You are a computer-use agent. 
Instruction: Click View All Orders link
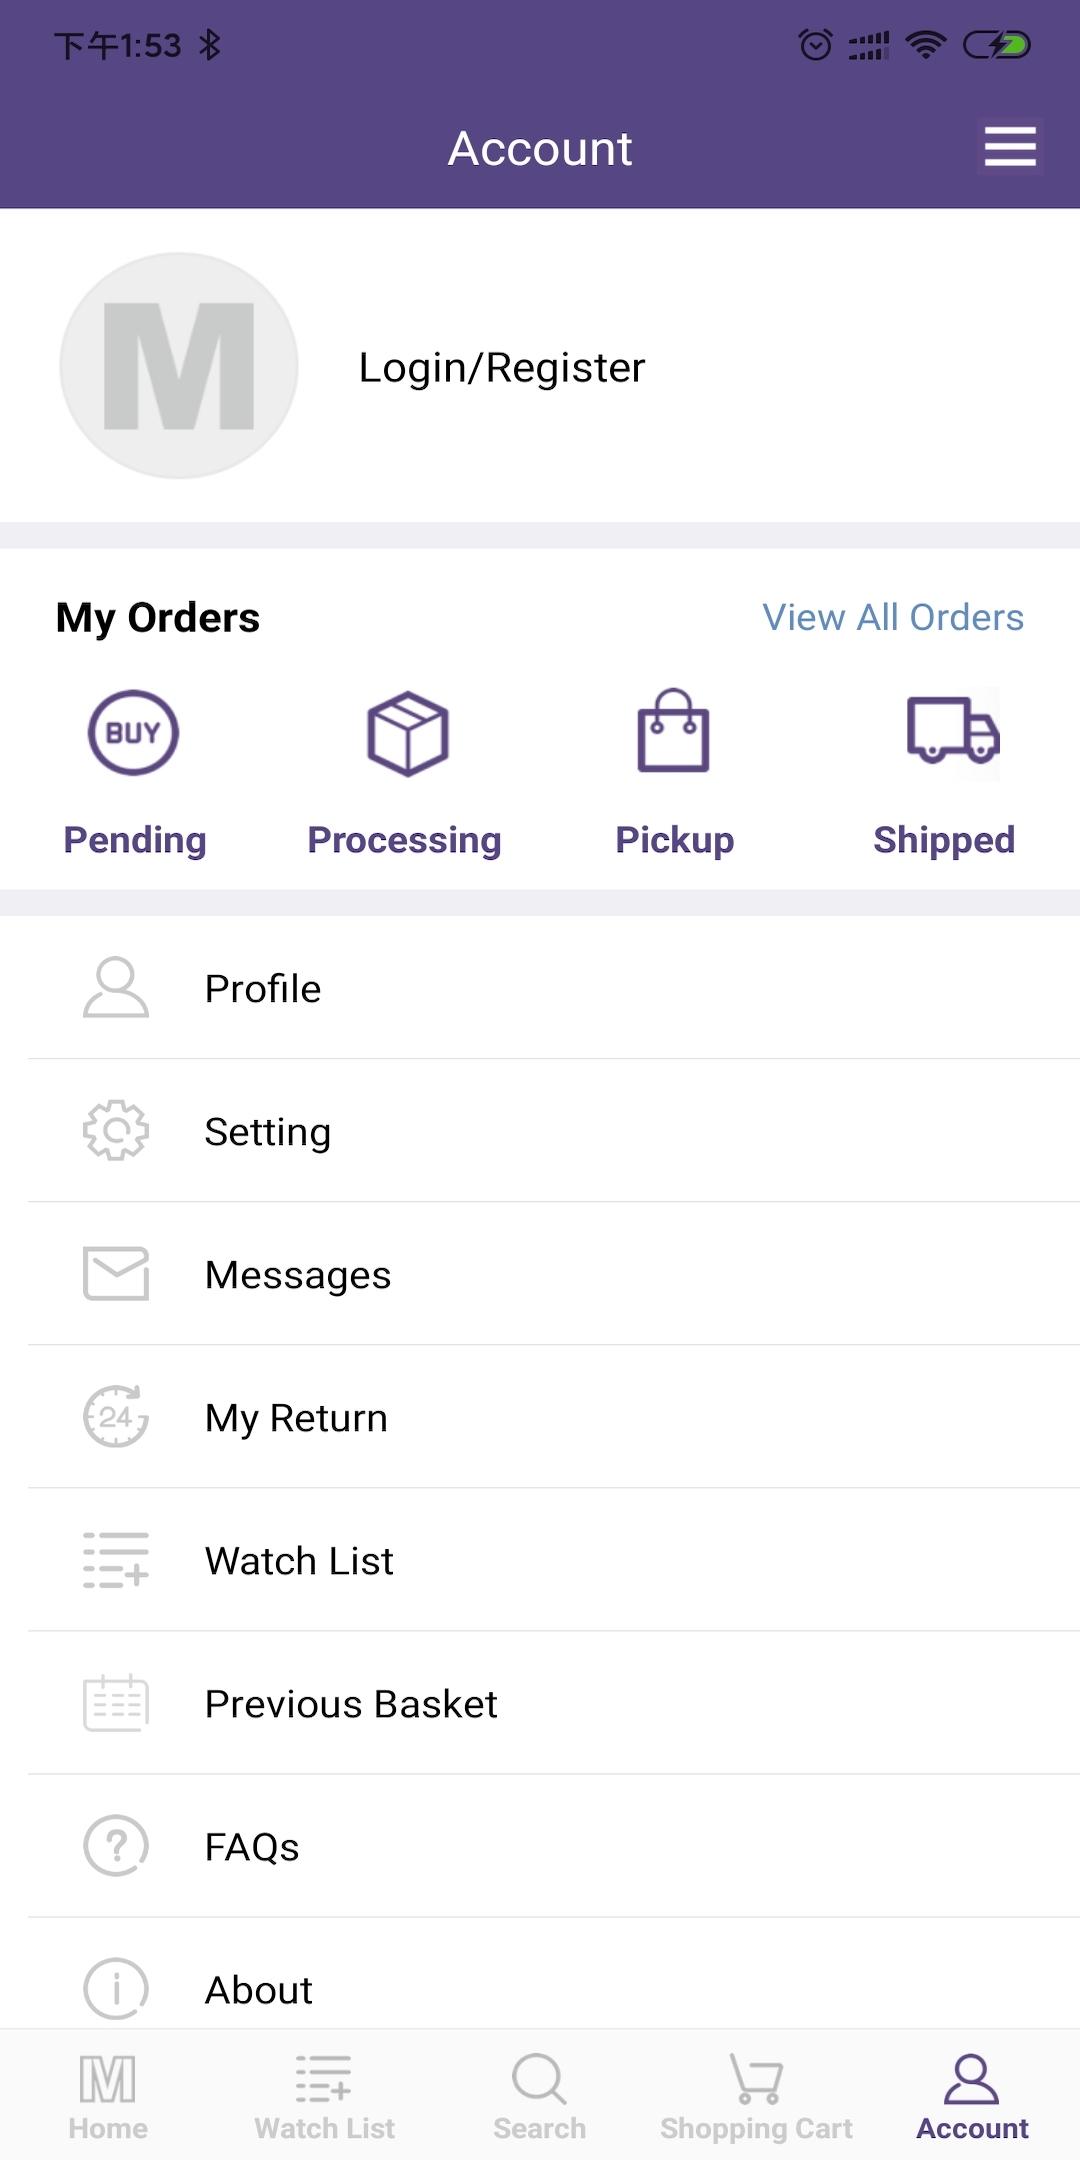[893, 617]
